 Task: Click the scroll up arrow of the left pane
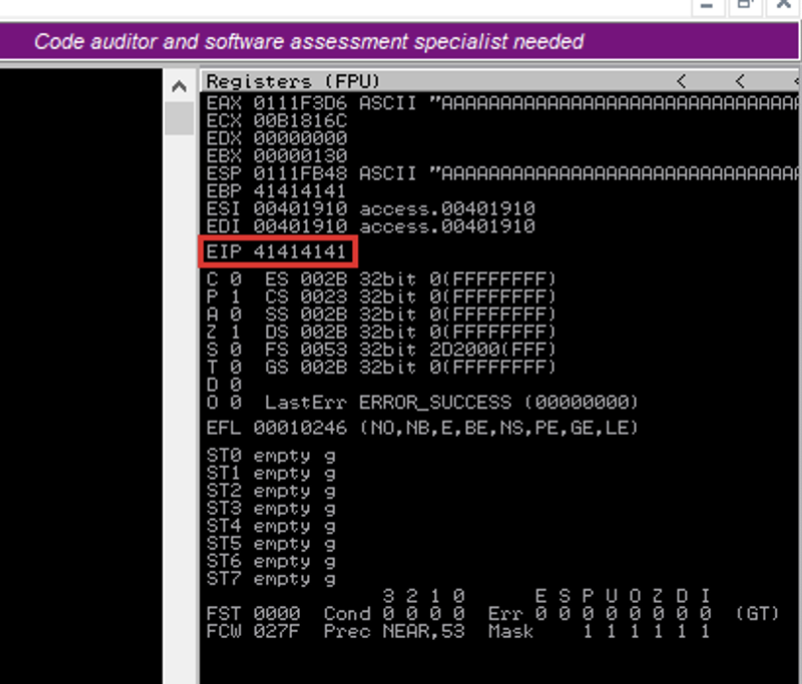(x=179, y=85)
